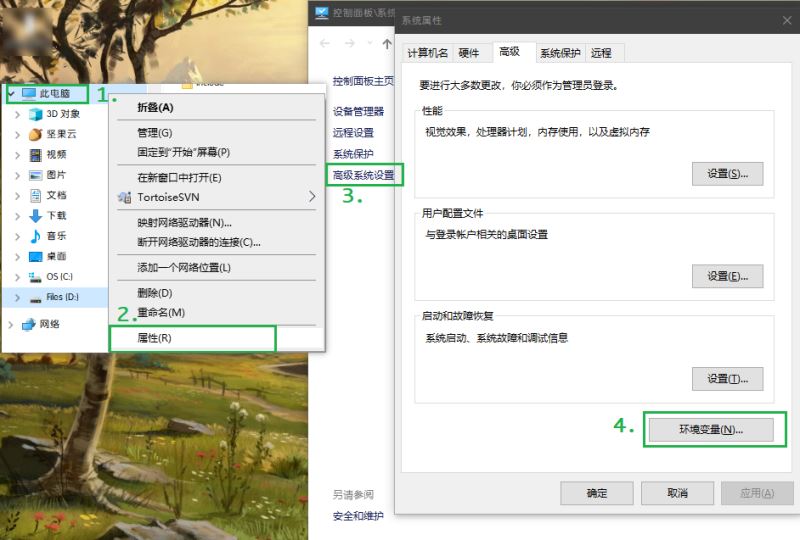Image resolution: width=800 pixels, height=540 pixels.
Task: Select the 网络 network icon
Action: [28, 324]
